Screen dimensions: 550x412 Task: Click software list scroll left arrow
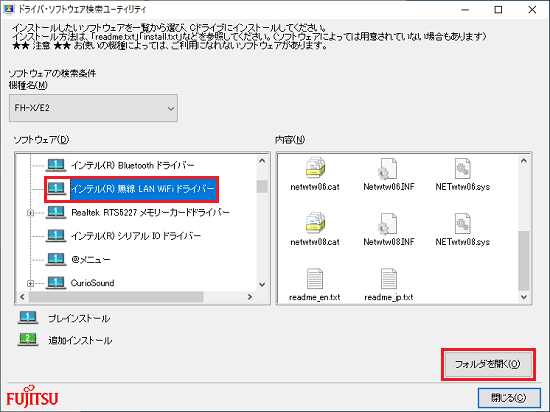pyautogui.click(x=22, y=297)
